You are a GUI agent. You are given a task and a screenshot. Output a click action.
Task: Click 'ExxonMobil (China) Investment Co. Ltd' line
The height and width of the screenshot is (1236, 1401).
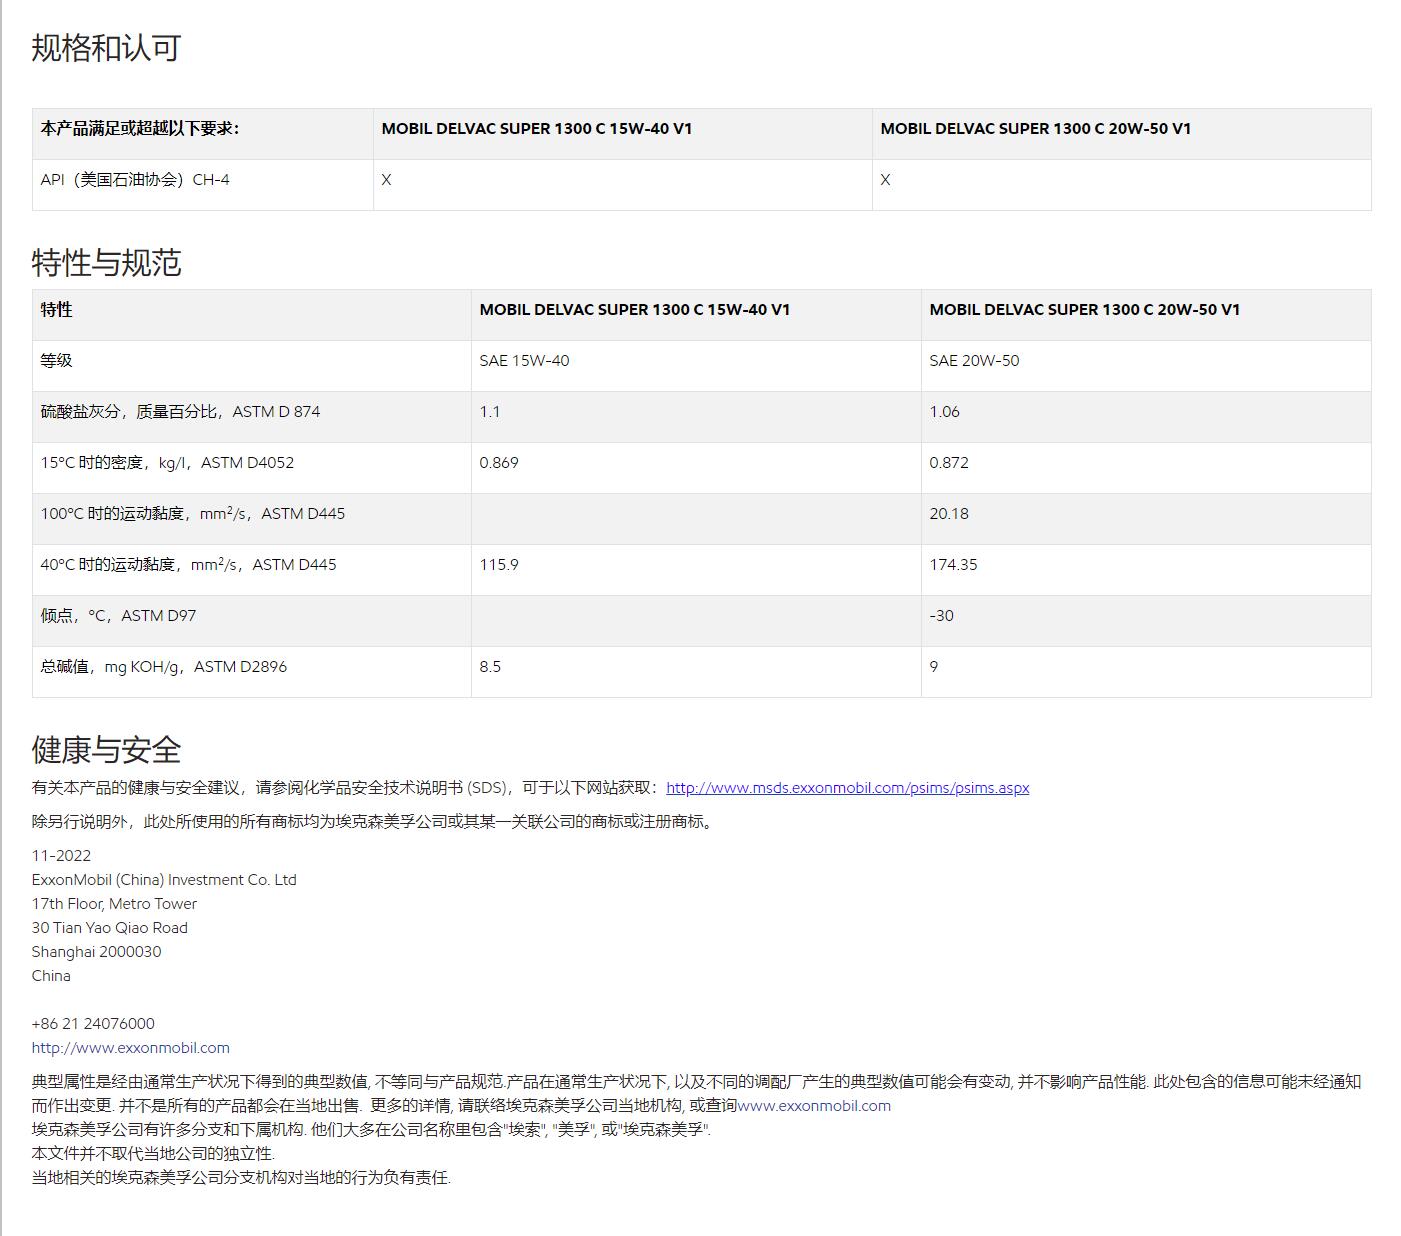coord(164,880)
